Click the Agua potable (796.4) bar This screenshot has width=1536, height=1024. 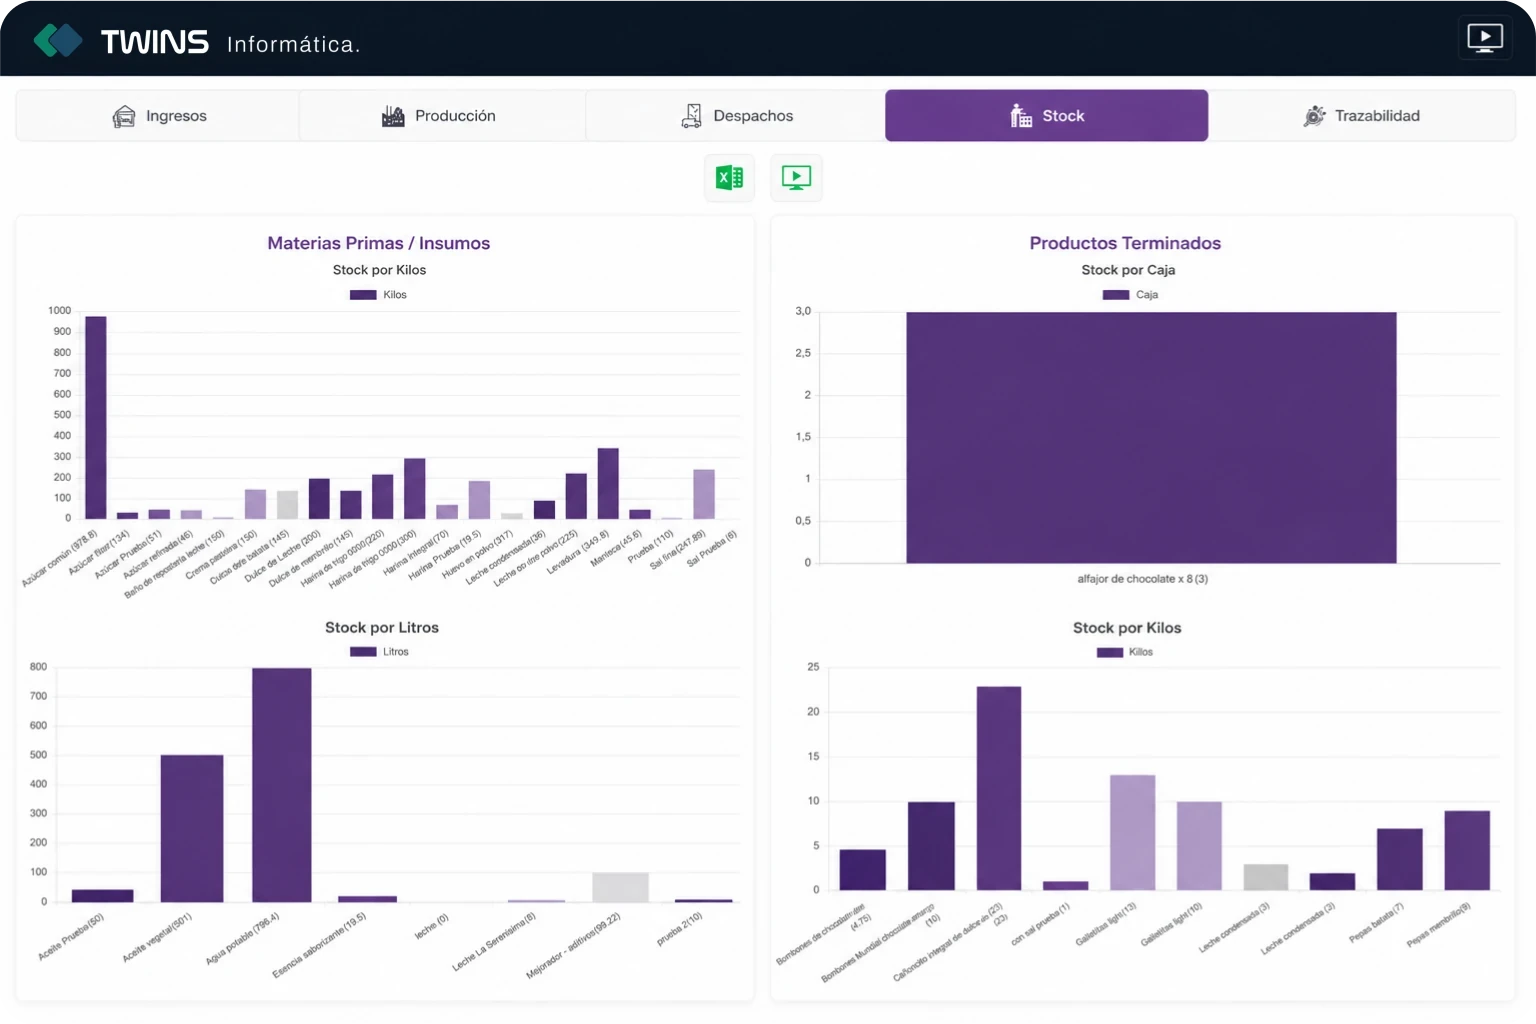[x=282, y=785]
